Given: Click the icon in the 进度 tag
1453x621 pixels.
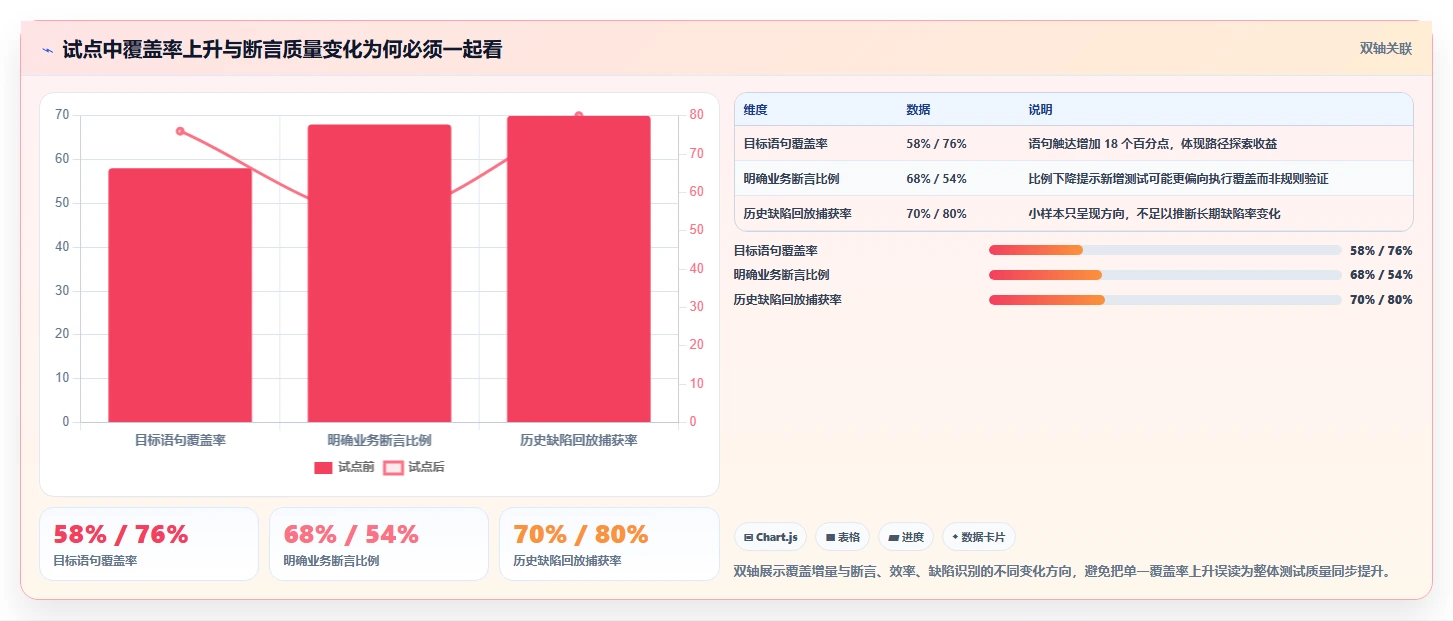Looking at the screenshot, I should [893, 537].
